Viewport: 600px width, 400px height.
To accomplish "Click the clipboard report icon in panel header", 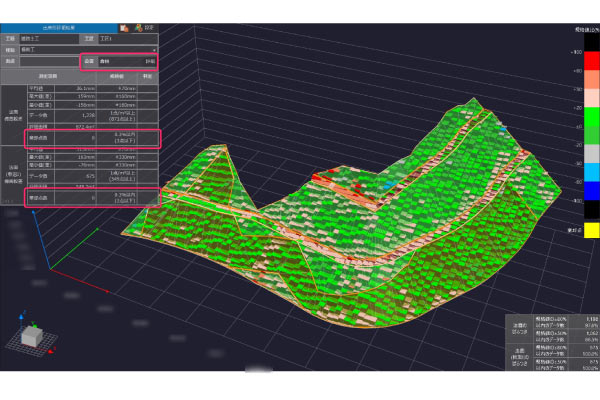I will [122, 29].
